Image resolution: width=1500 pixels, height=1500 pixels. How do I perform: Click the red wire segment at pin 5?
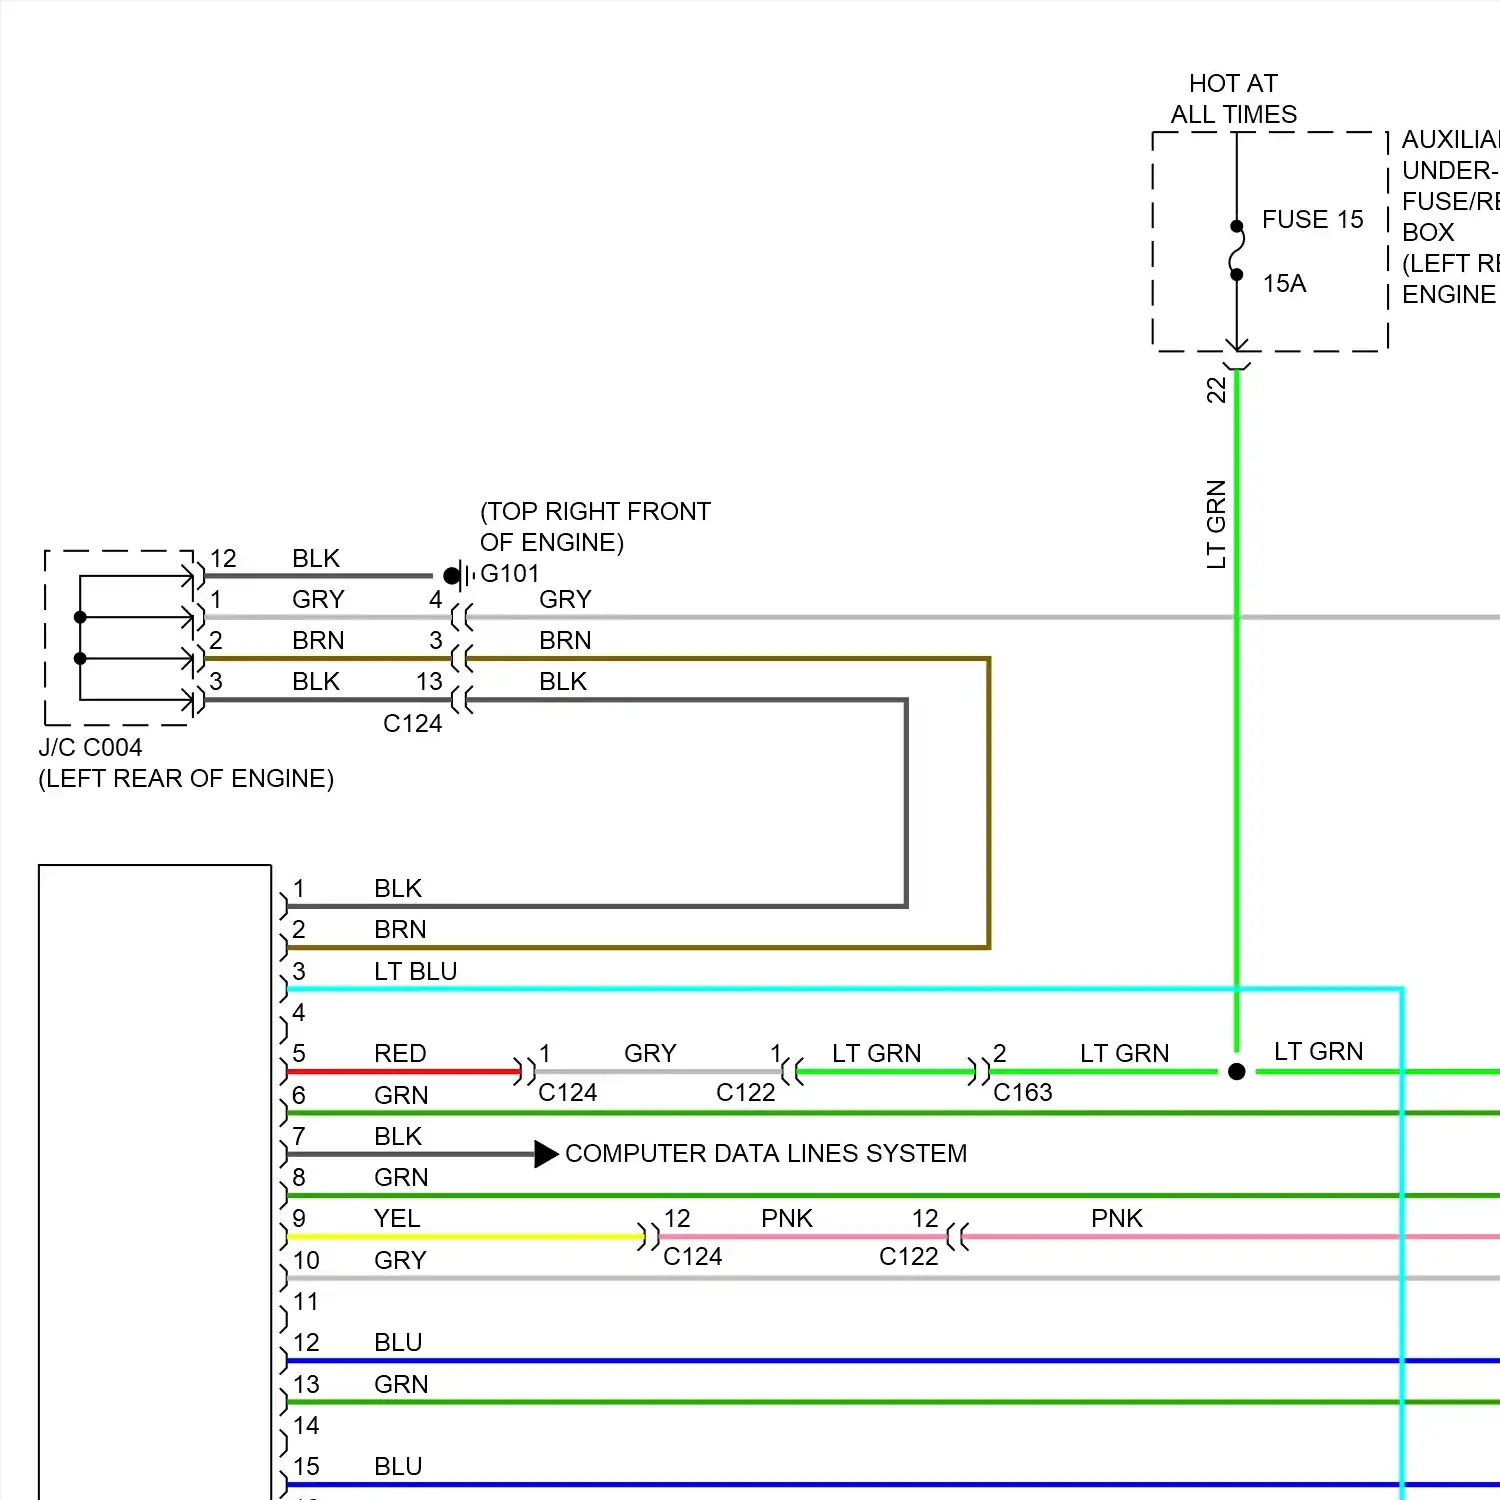coord(400,1072)
